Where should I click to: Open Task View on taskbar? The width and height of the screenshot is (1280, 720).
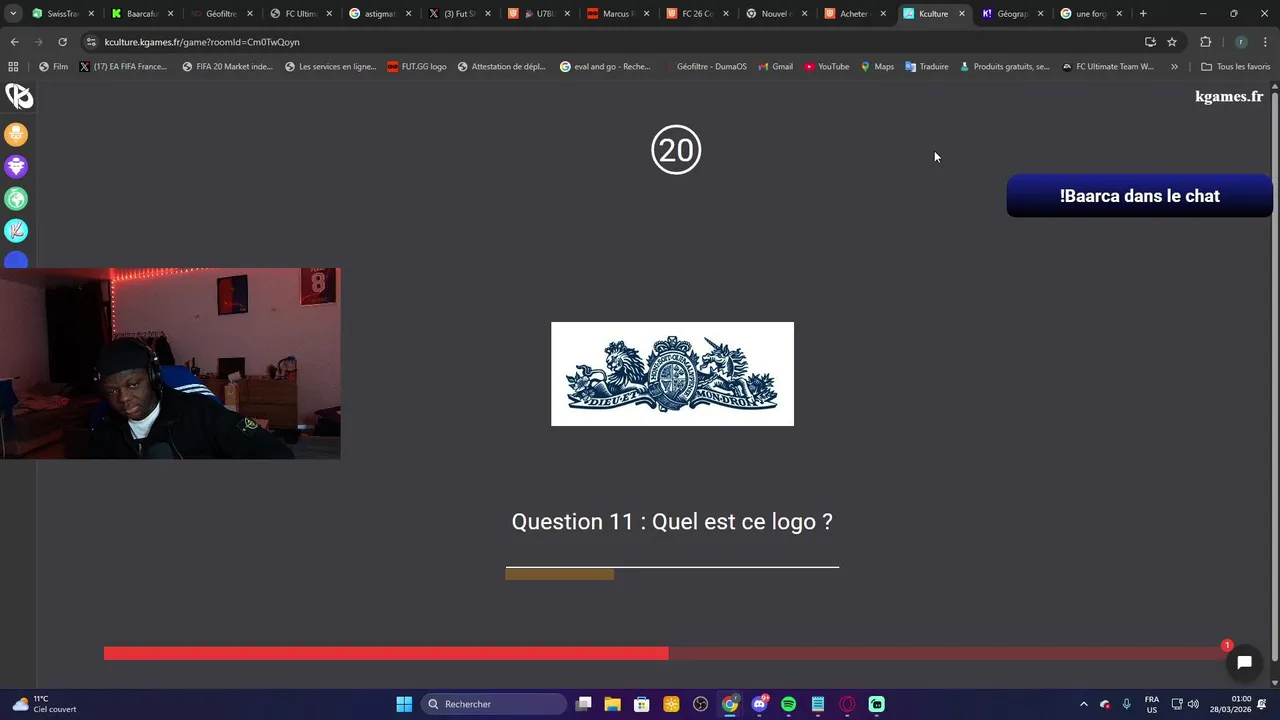tap(584, 704)
